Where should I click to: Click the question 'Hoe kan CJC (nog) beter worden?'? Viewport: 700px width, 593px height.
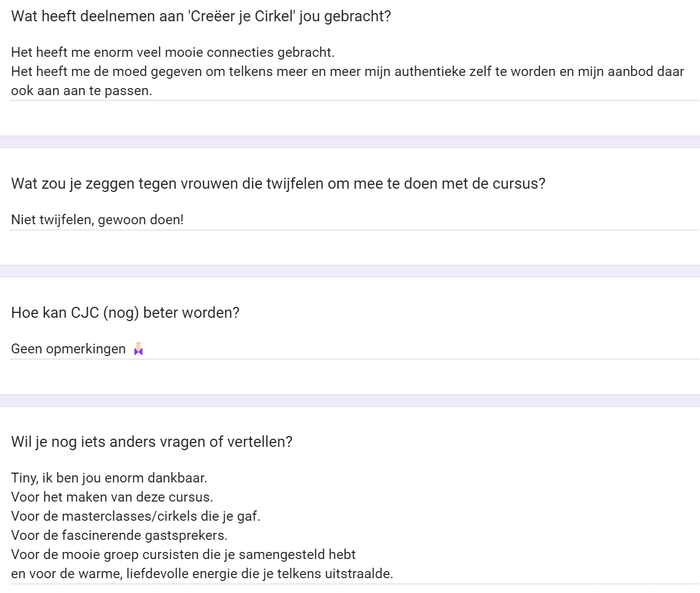(125, 313)
